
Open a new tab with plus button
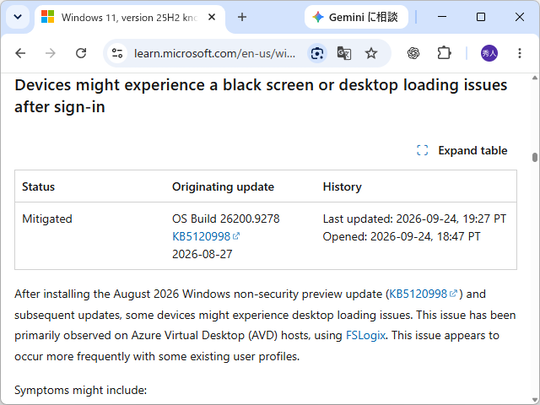242,17
